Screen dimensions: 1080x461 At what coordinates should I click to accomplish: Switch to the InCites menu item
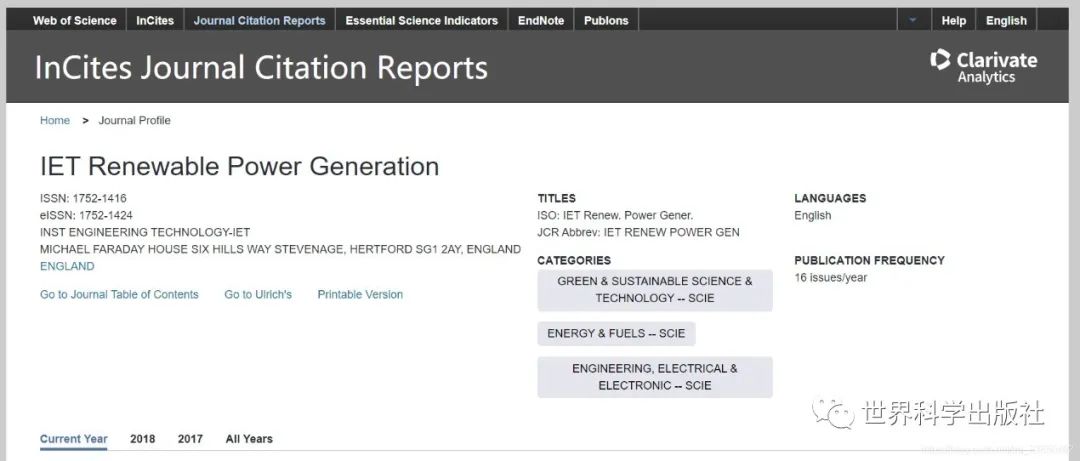[155, 20]
